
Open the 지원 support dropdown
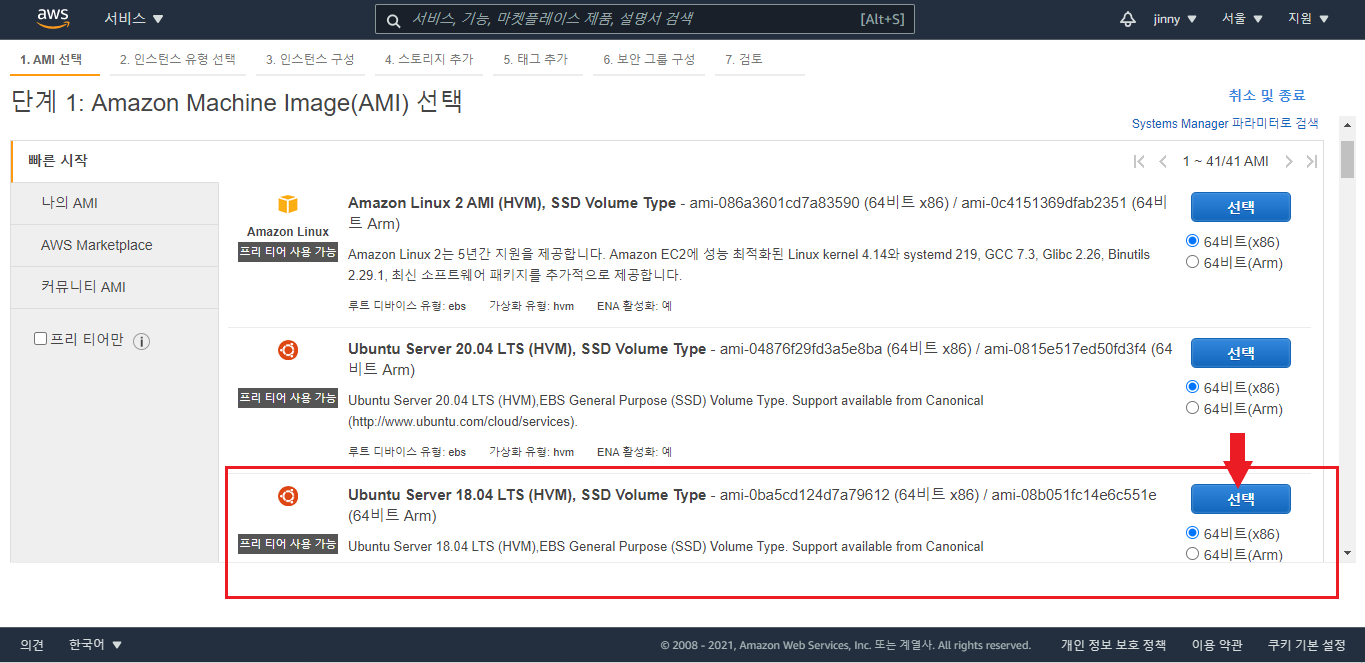(1309, 19)
